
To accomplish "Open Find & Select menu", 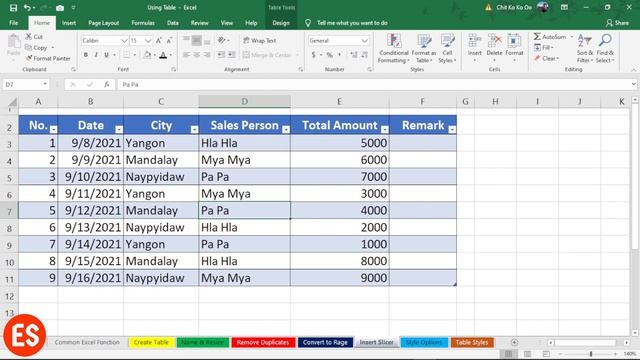I will (x=605, y=48).
